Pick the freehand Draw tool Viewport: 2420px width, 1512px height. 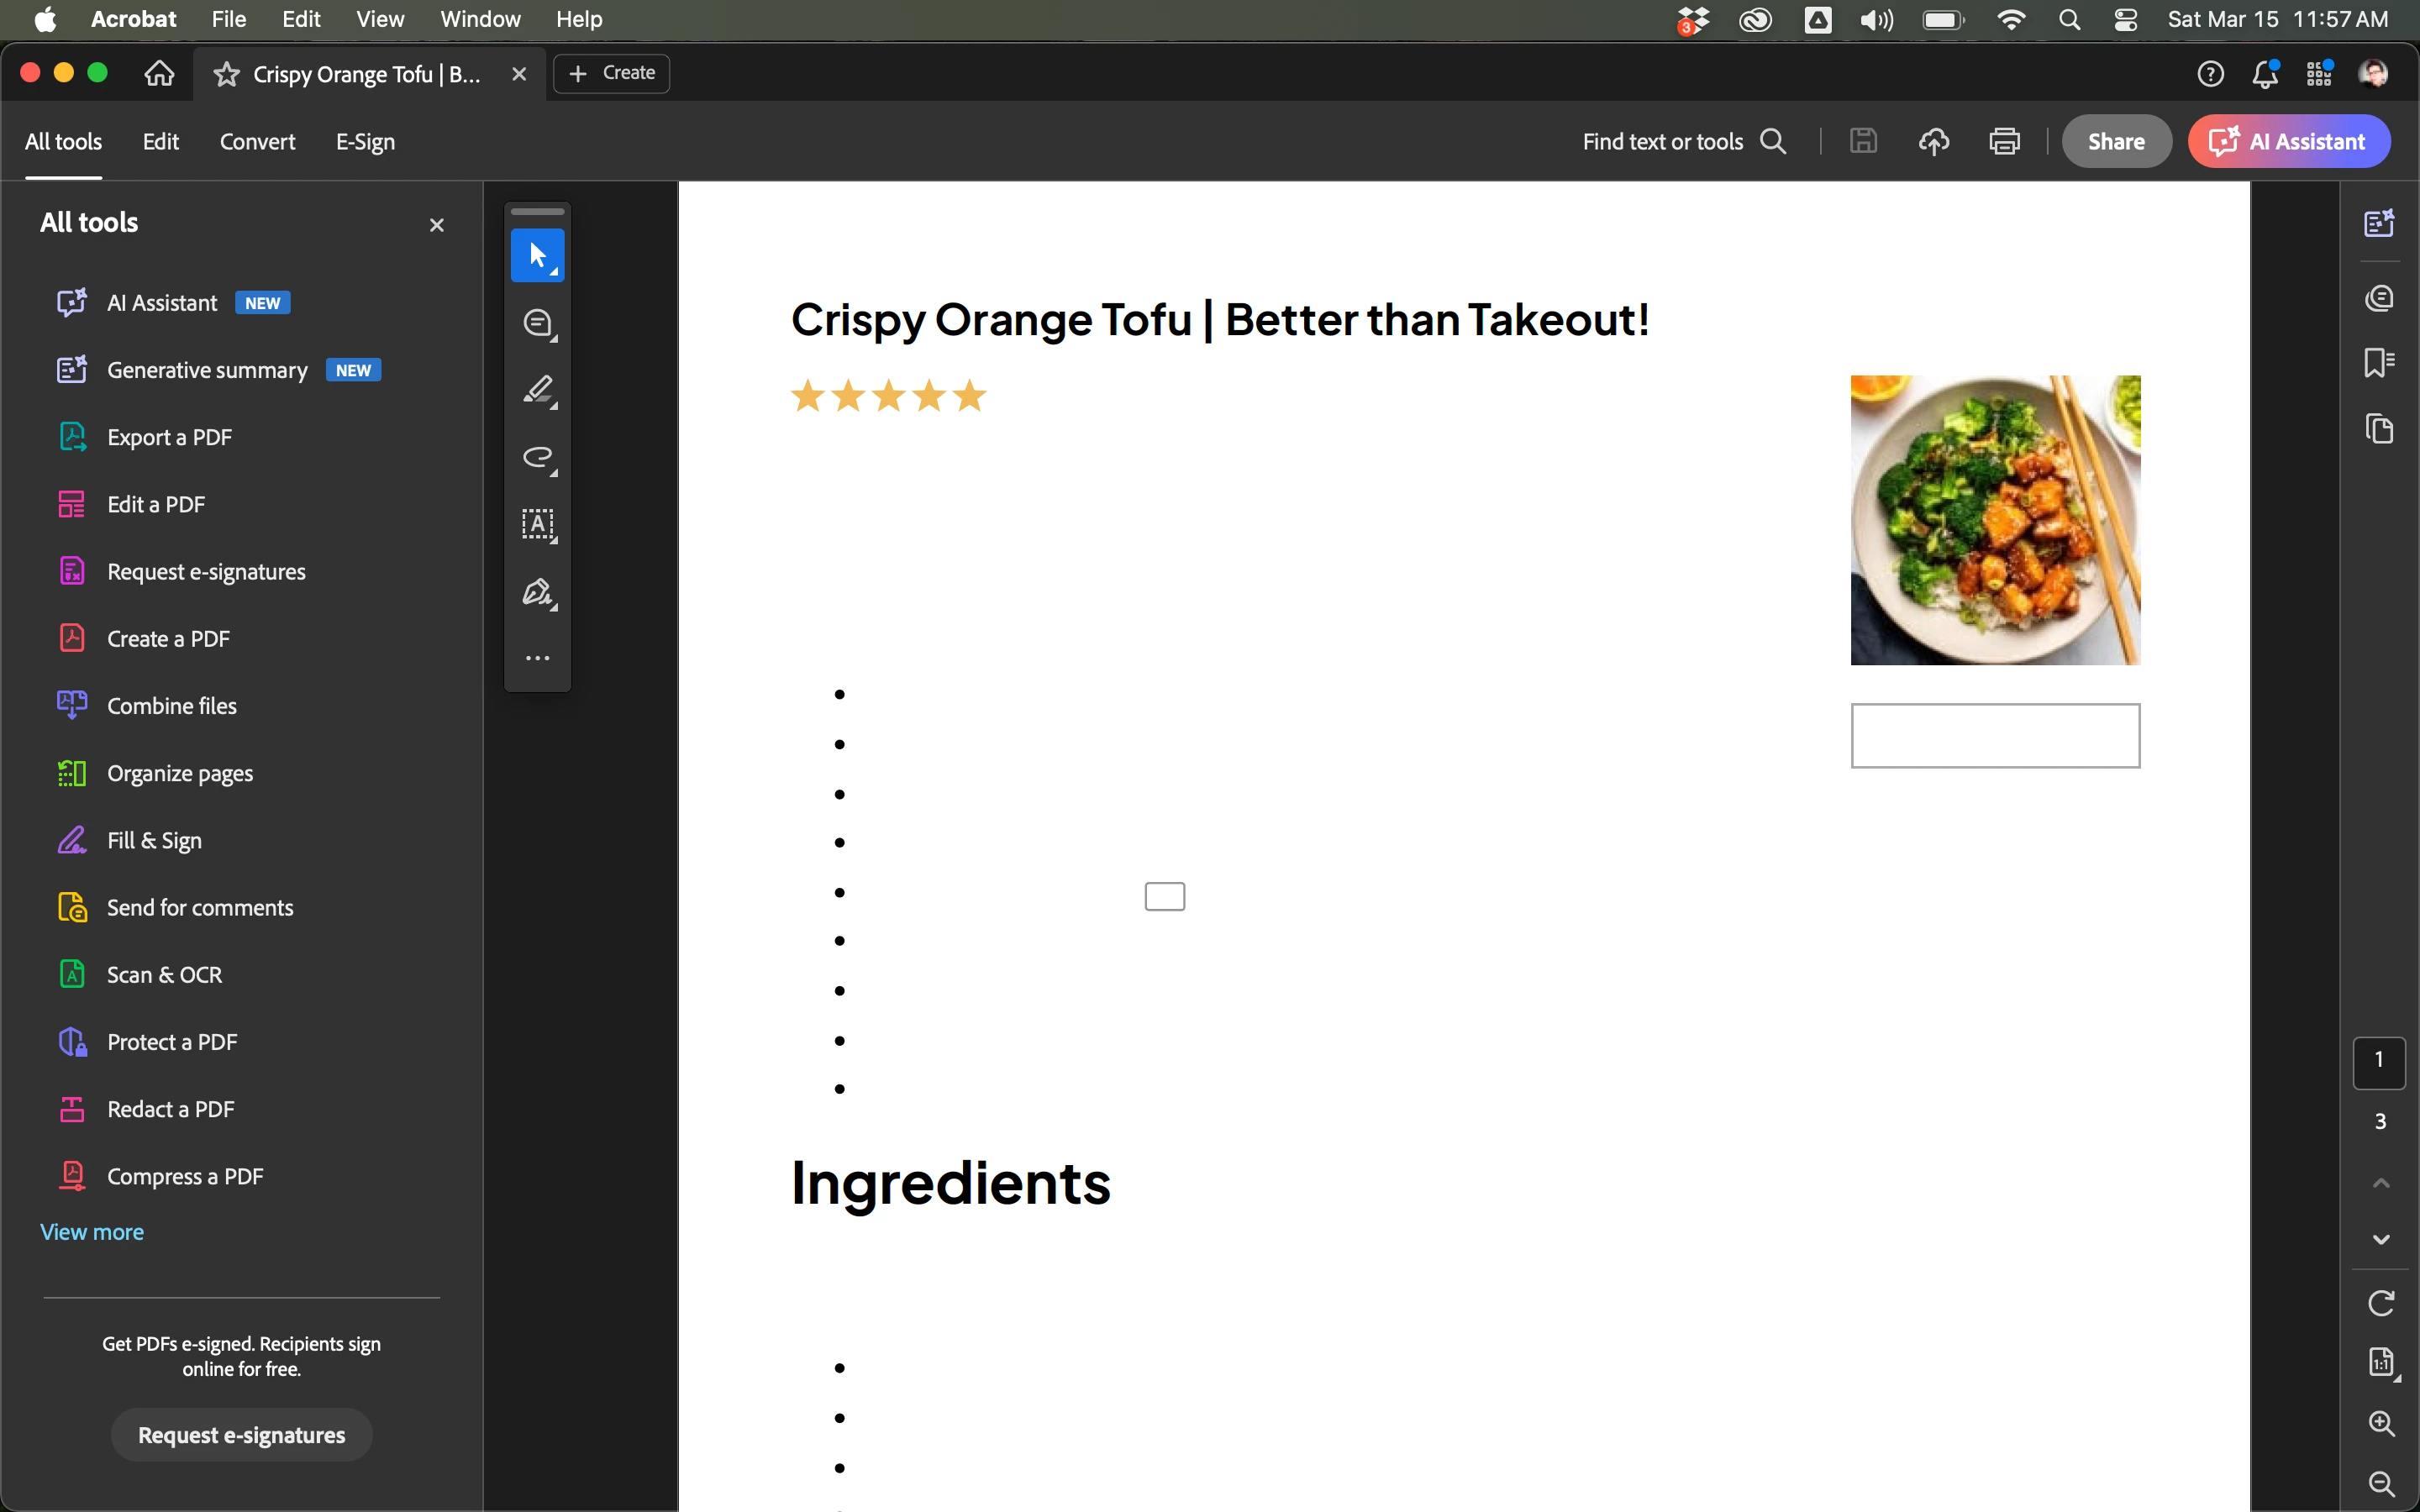tap(537, 458)
